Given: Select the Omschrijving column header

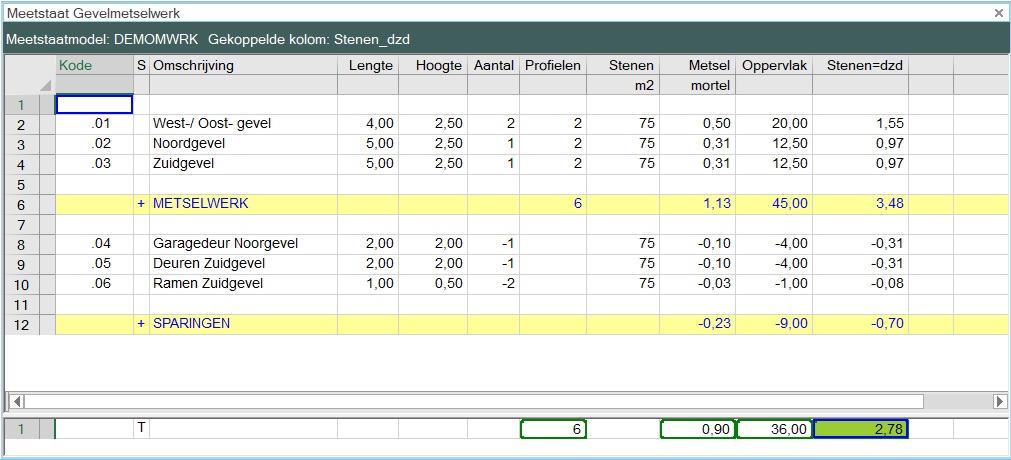Looking at the screenshot, I should [242, 66].
